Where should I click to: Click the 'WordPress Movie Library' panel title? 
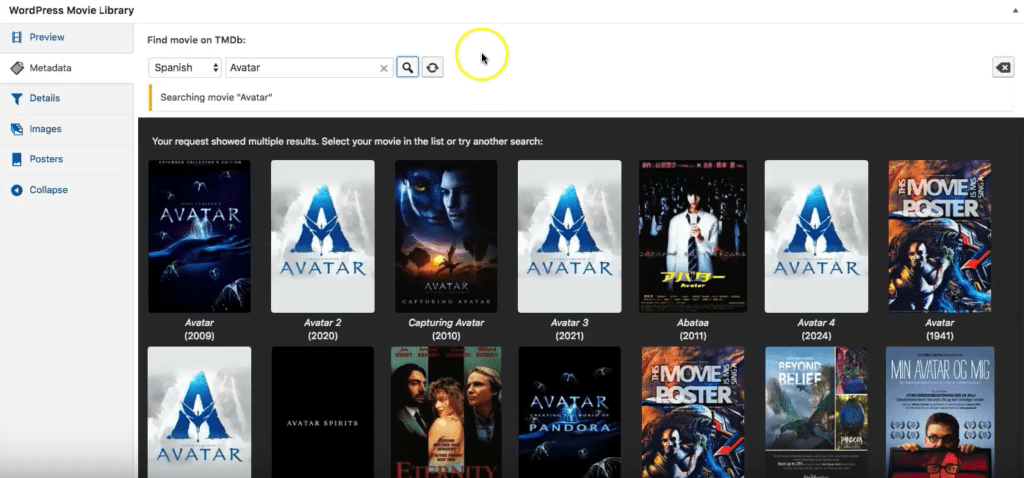[x=71, y=10]
